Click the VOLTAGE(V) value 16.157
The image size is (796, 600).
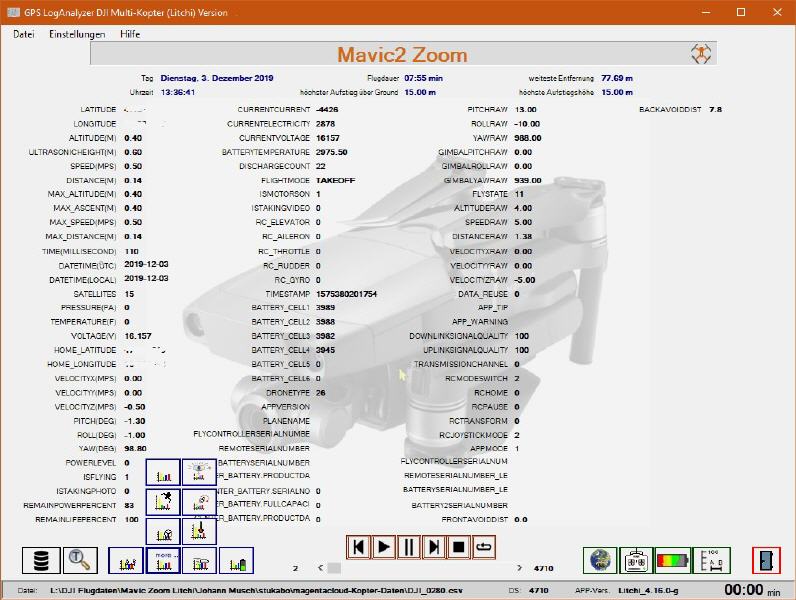click(138, 336)
